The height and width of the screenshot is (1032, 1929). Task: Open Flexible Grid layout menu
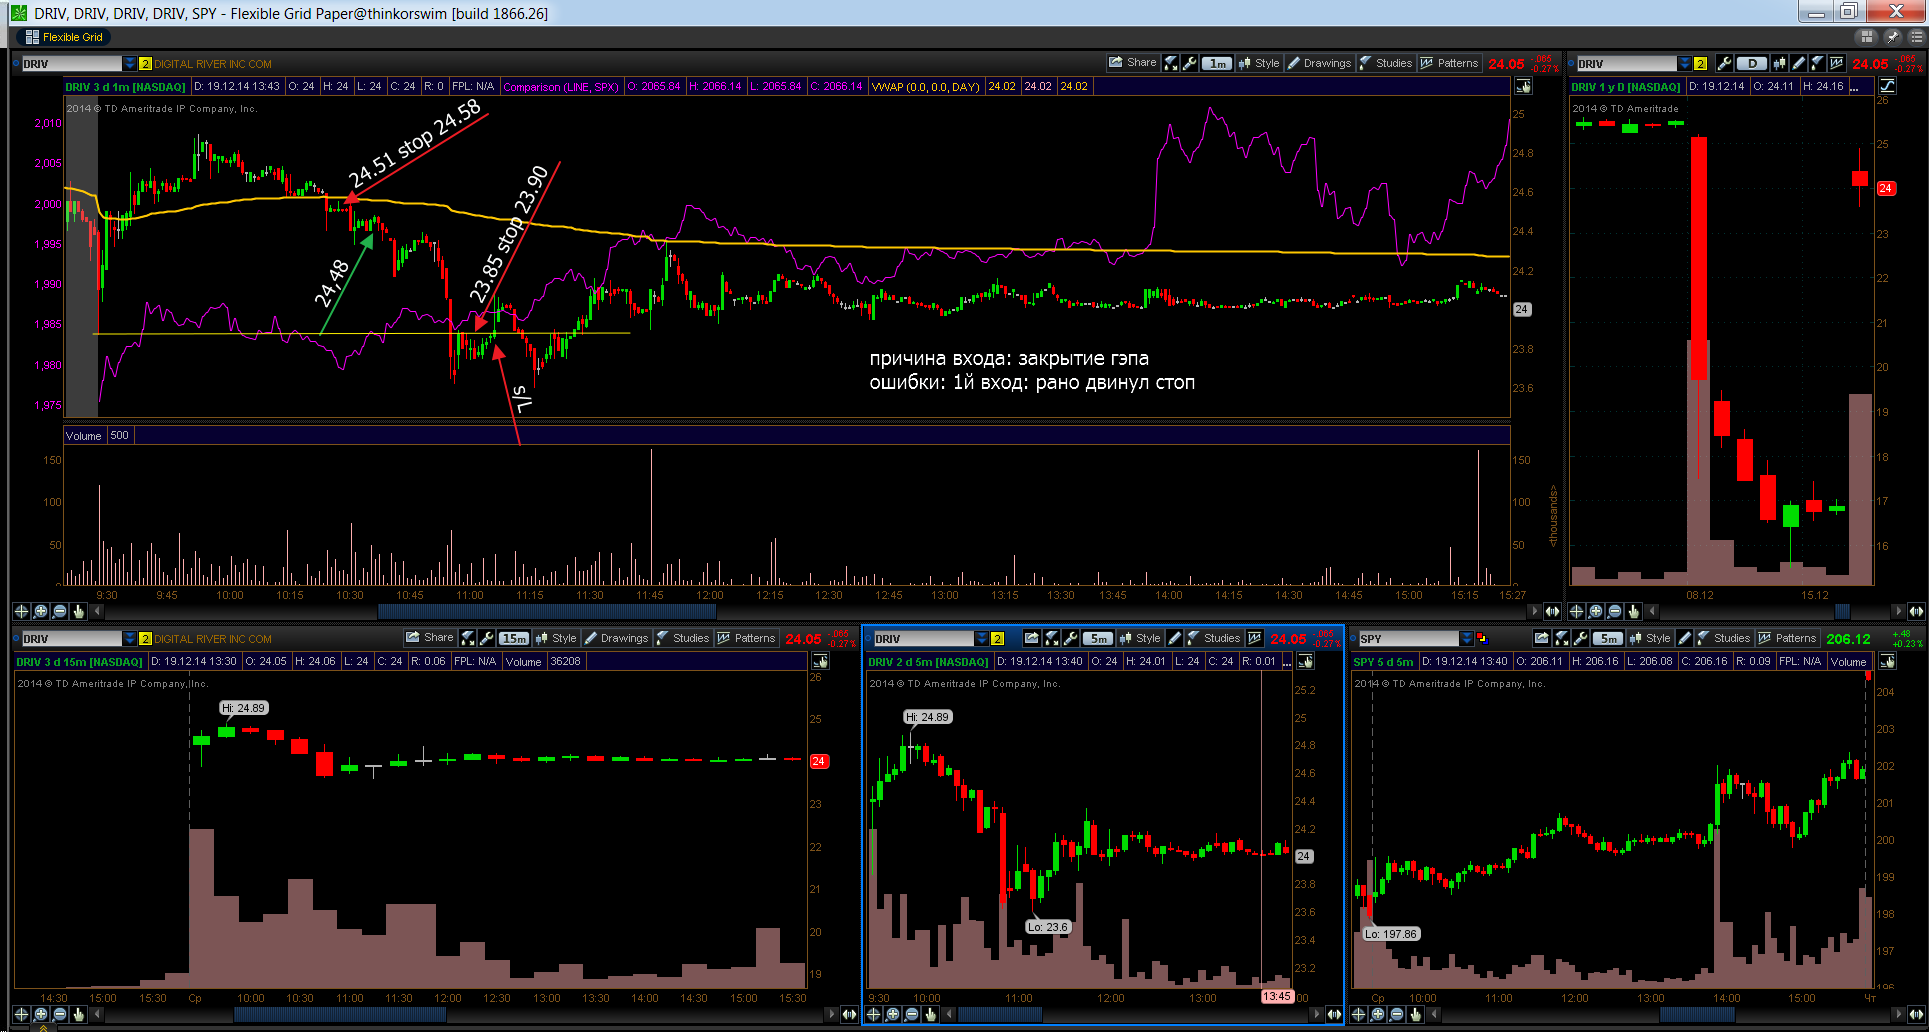click(64, 37)
